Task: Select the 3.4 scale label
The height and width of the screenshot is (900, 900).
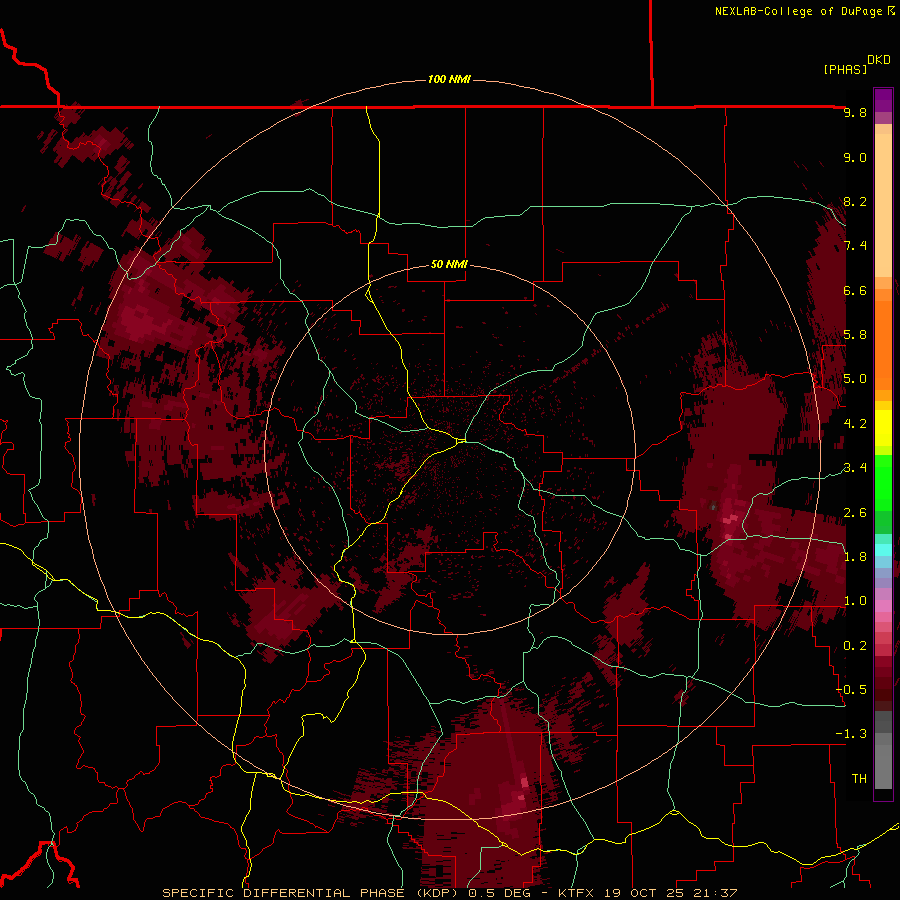Action: [x=855, y=468]
